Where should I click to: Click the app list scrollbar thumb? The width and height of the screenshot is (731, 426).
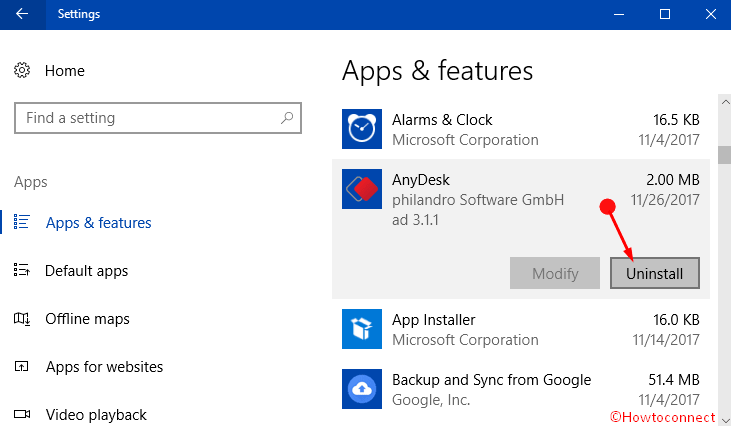[x=724, y=155]
